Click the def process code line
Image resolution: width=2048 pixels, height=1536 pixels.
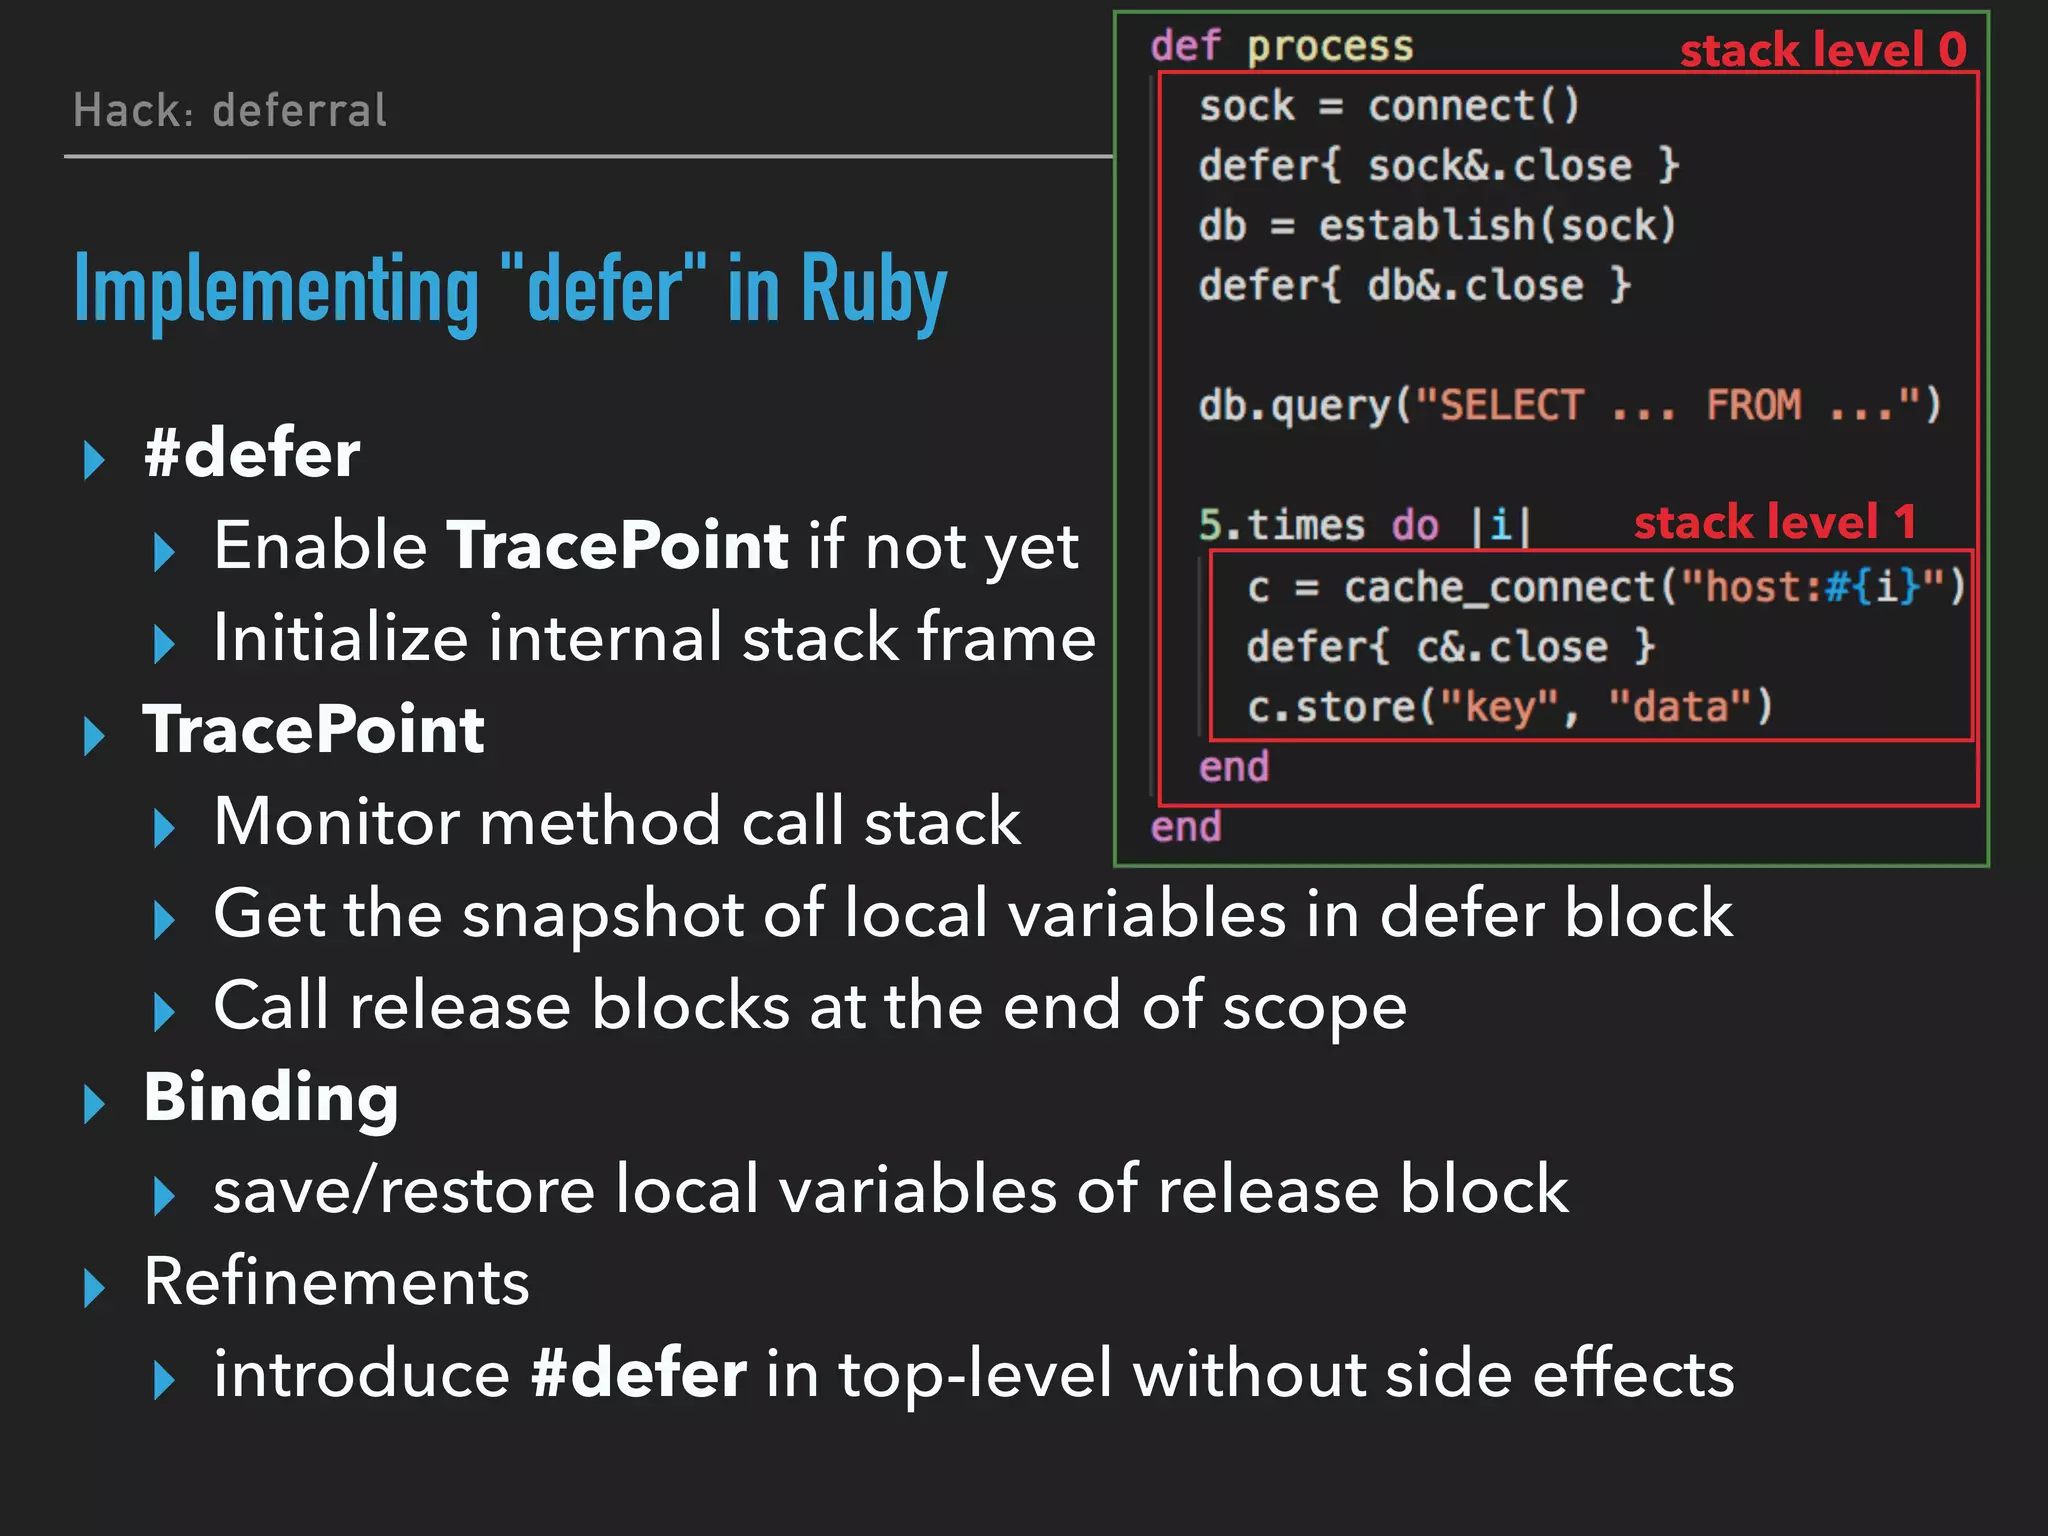click(x=1282, y=46)
